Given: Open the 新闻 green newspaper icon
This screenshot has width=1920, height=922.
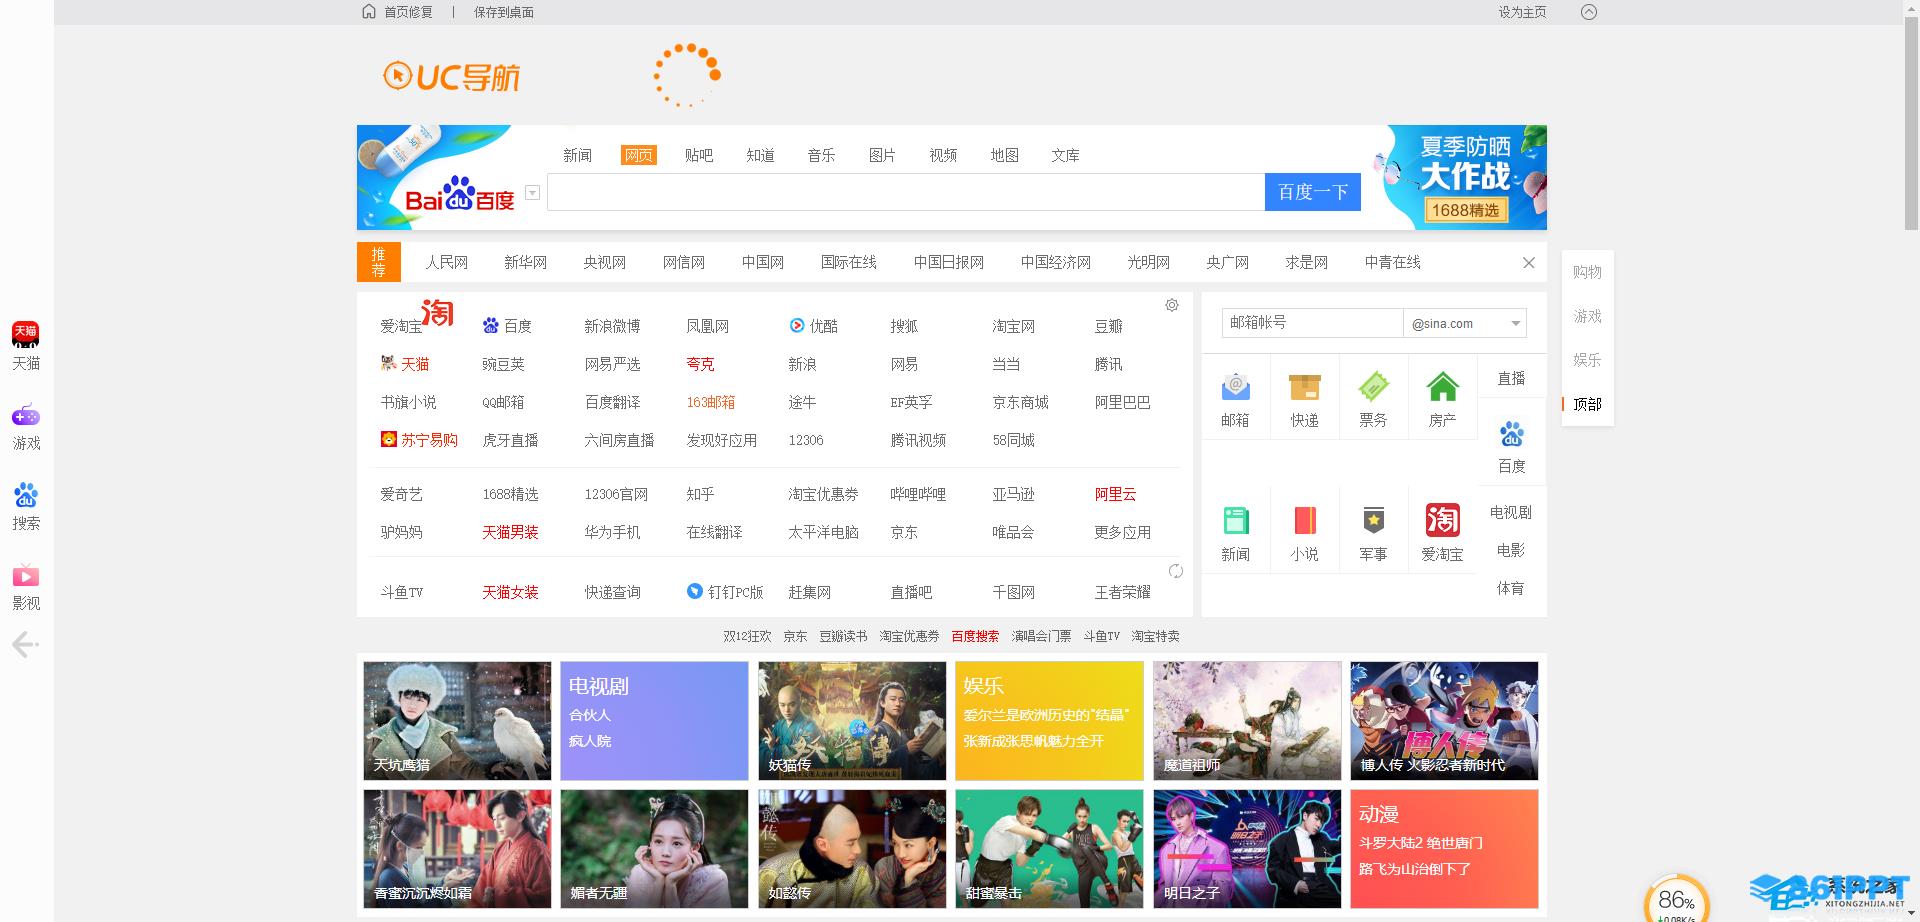Looking at the screenshot, I should point(1236,520).
